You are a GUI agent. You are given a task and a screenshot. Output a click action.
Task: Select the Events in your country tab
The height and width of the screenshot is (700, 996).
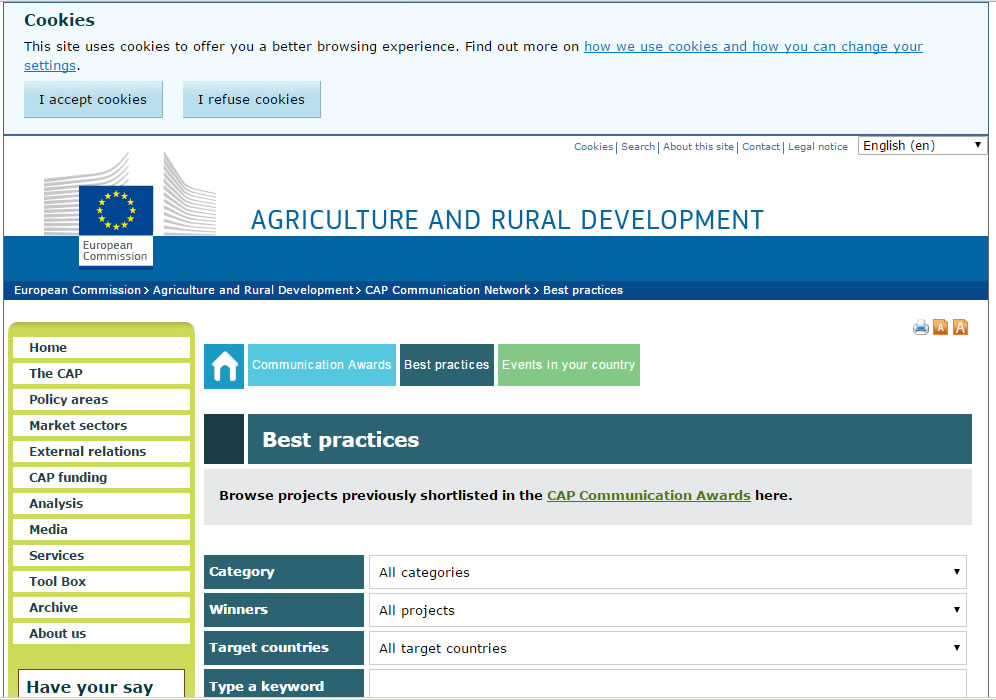click(x=568, y=365)
